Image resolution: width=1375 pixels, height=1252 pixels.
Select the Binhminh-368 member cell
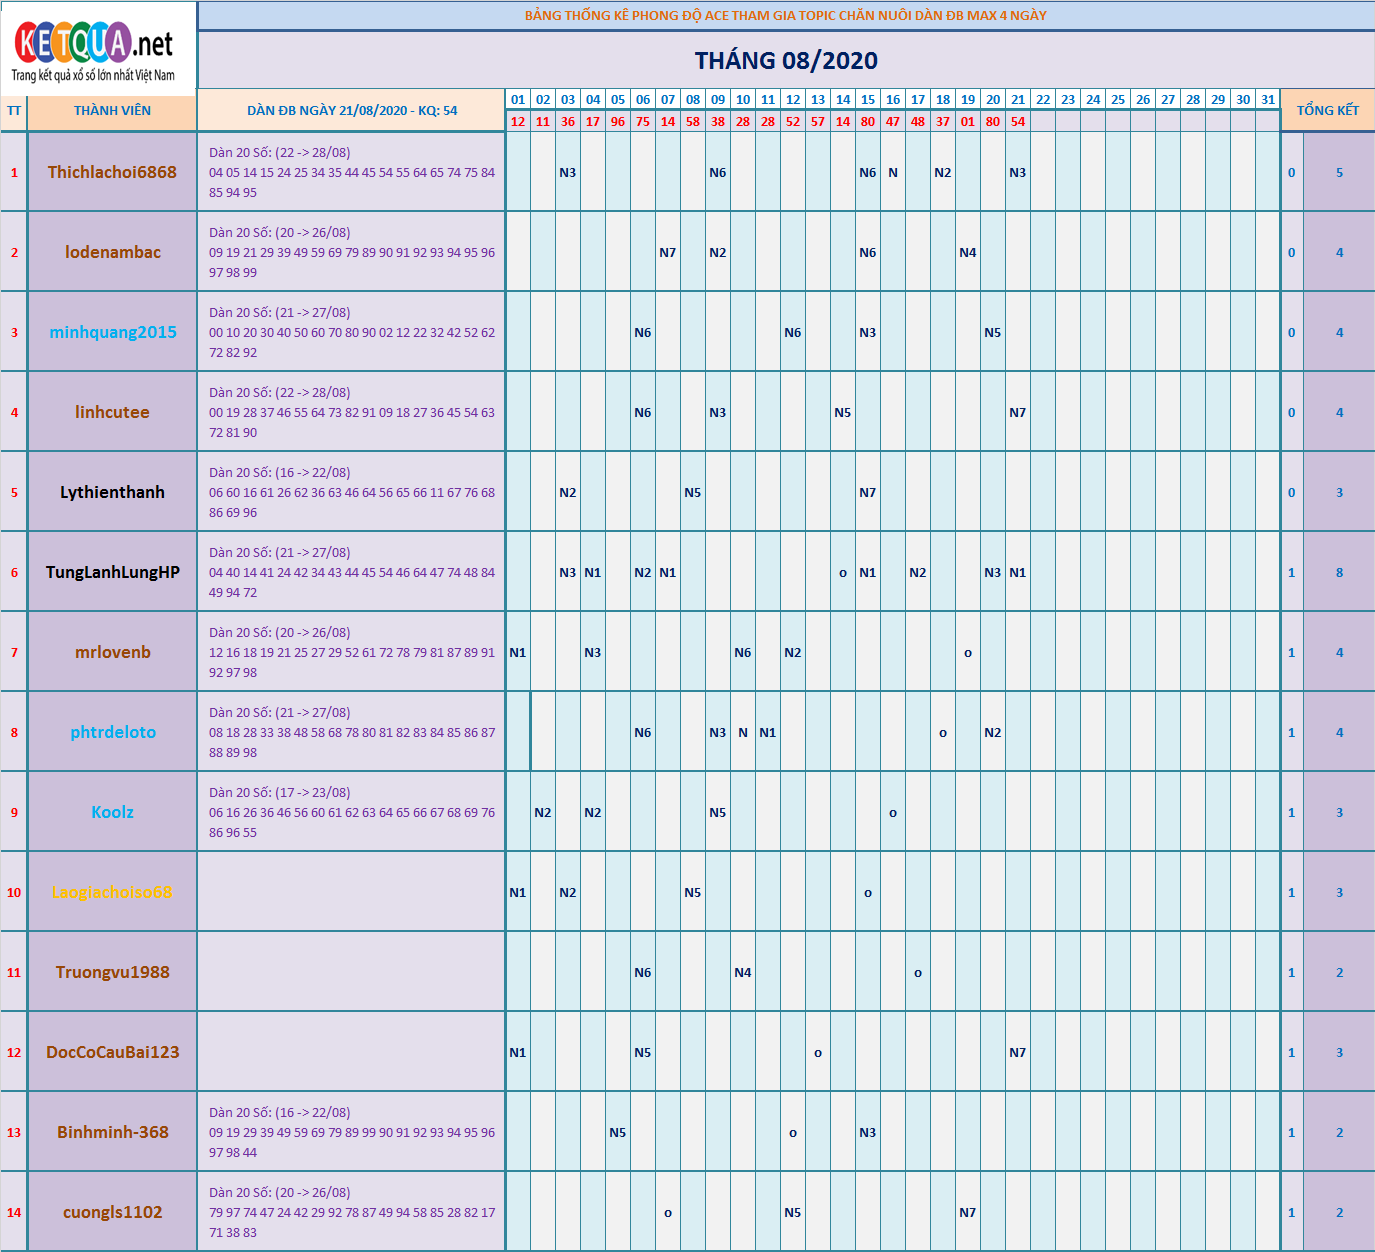pyautogui.click(x=112, y=1132)
